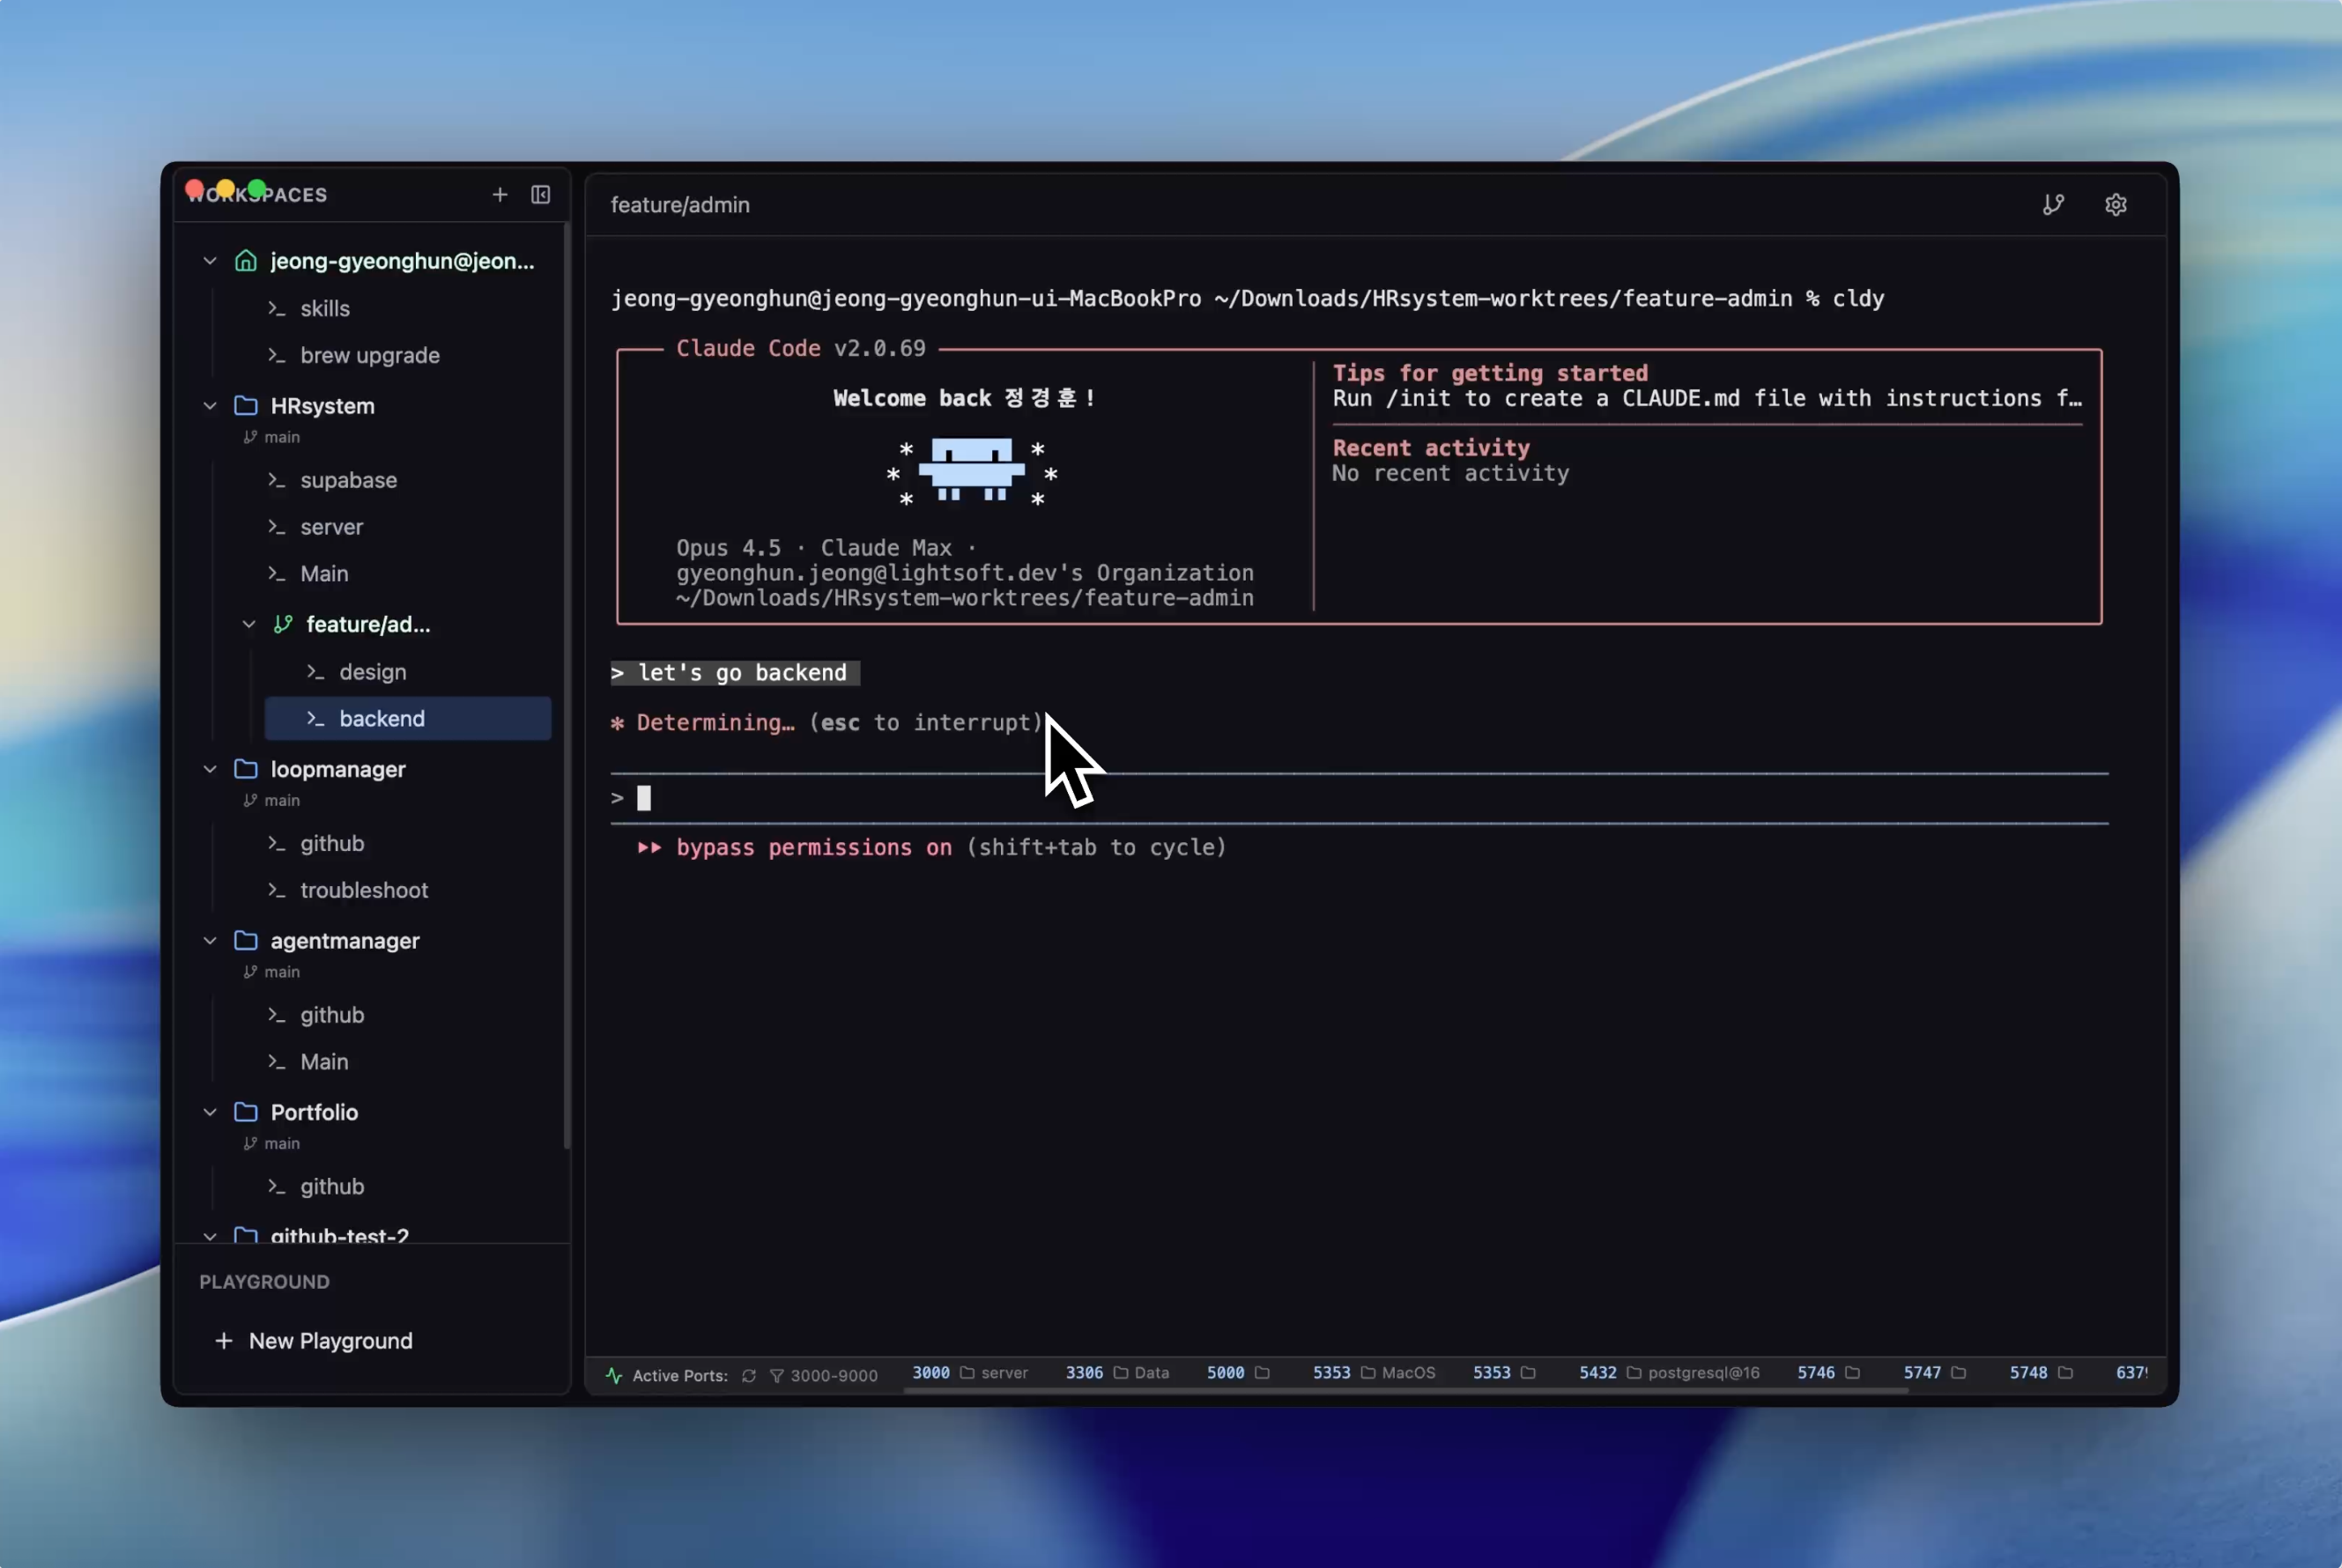Collapse the feature/ad... branch worktree

[x=249, y=624]
